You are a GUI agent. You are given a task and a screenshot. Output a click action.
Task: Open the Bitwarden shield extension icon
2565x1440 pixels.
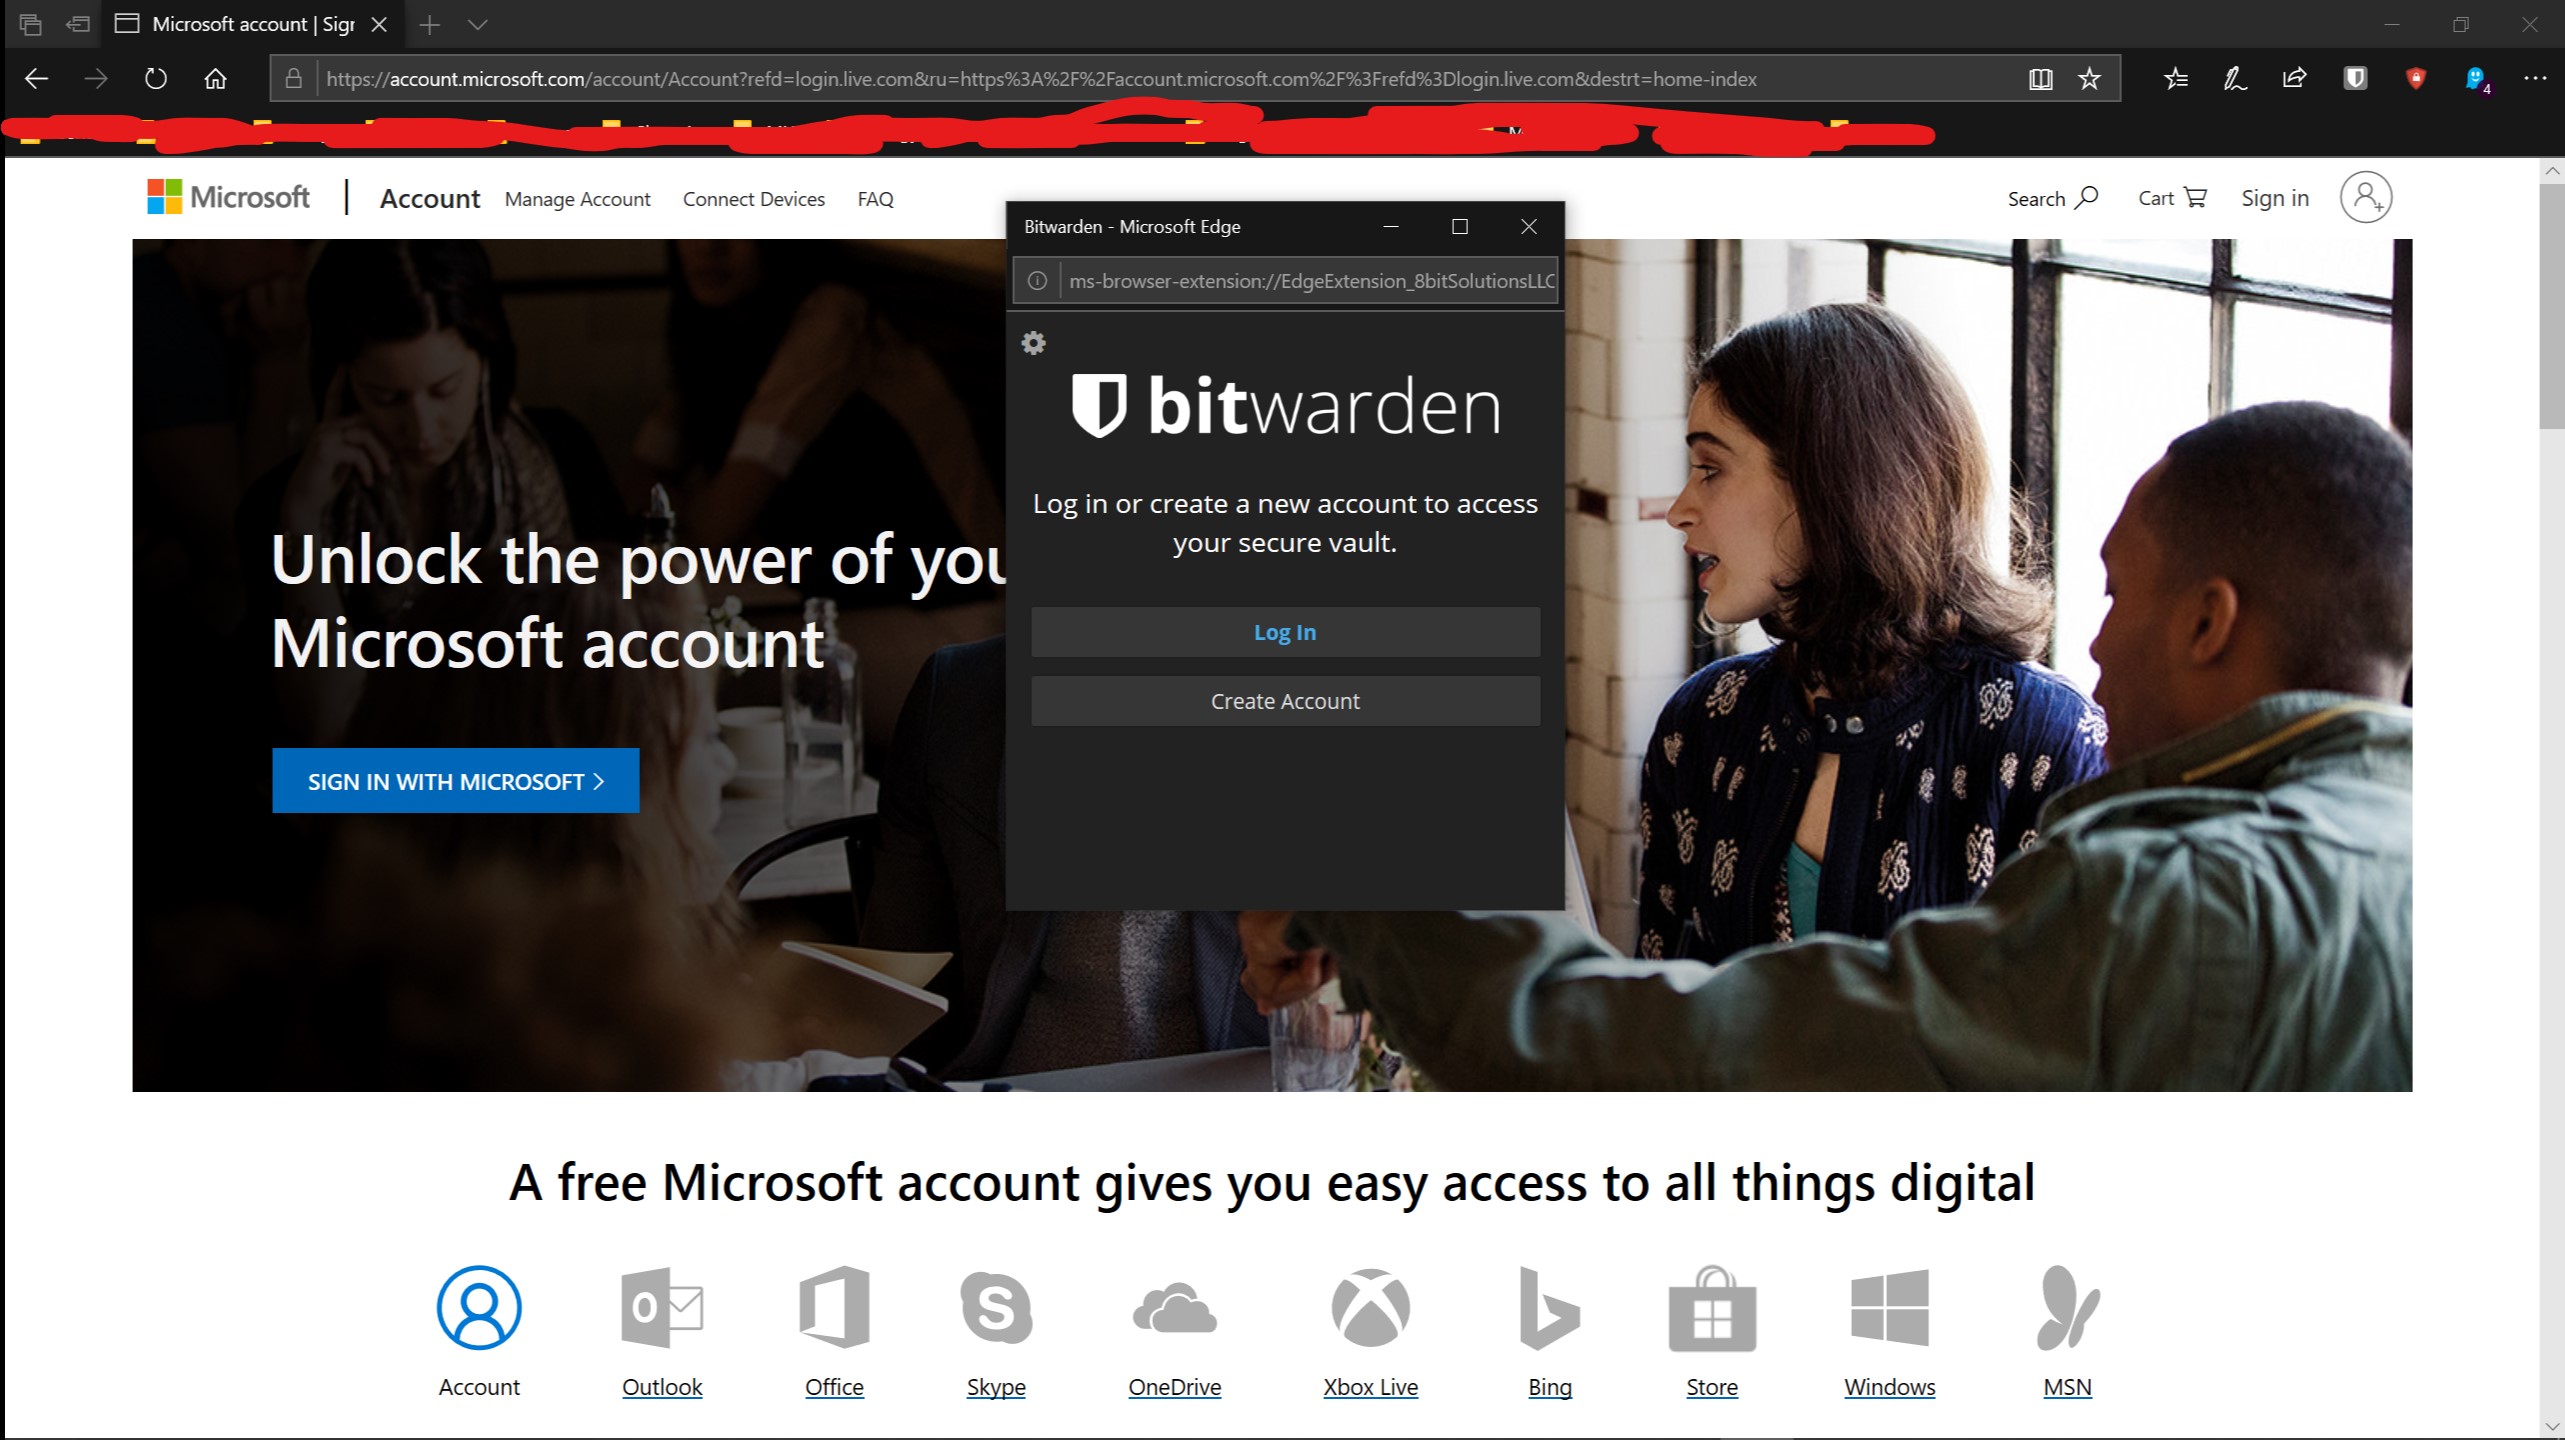(x=2355, y=79)
